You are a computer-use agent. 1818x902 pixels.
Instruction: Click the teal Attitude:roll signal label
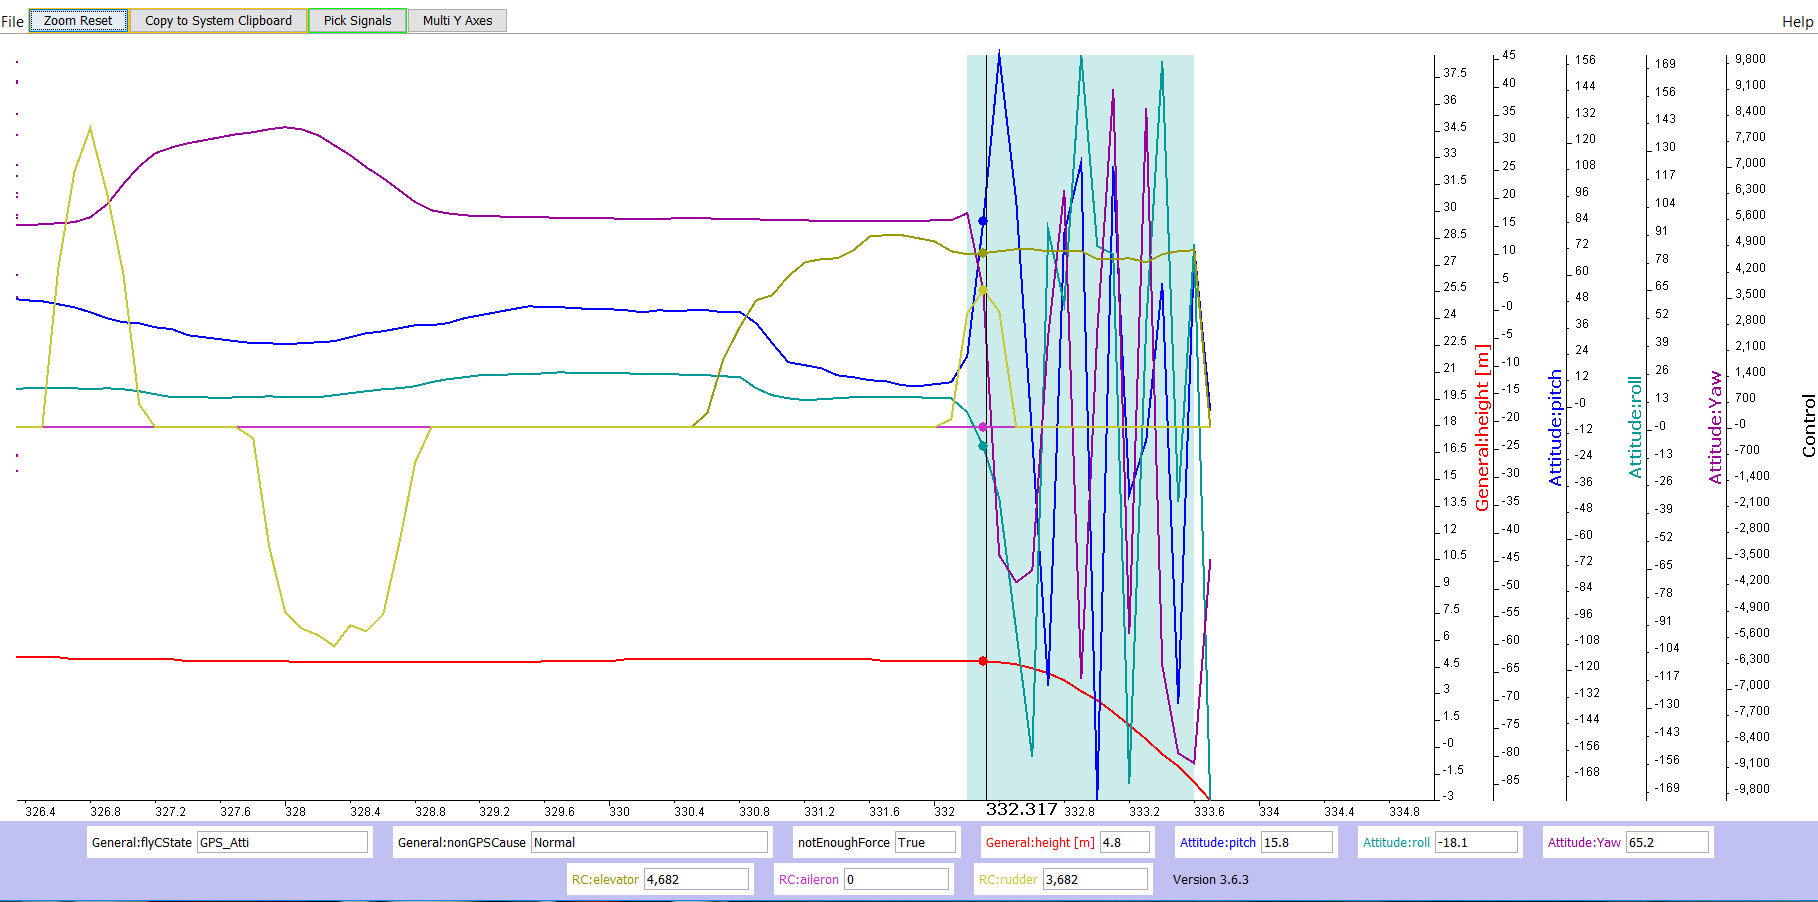click(x=1396, y=843)
